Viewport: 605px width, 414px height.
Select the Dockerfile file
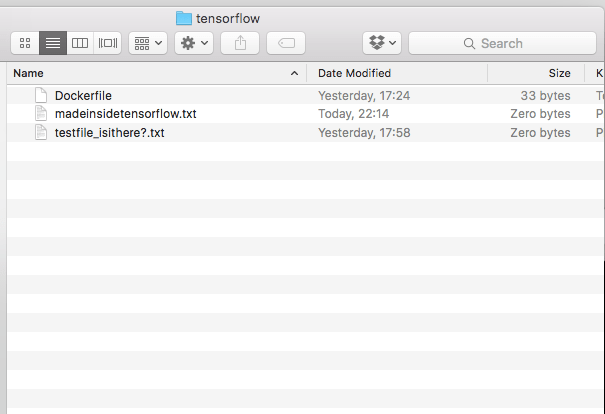(x=83, y=96)
